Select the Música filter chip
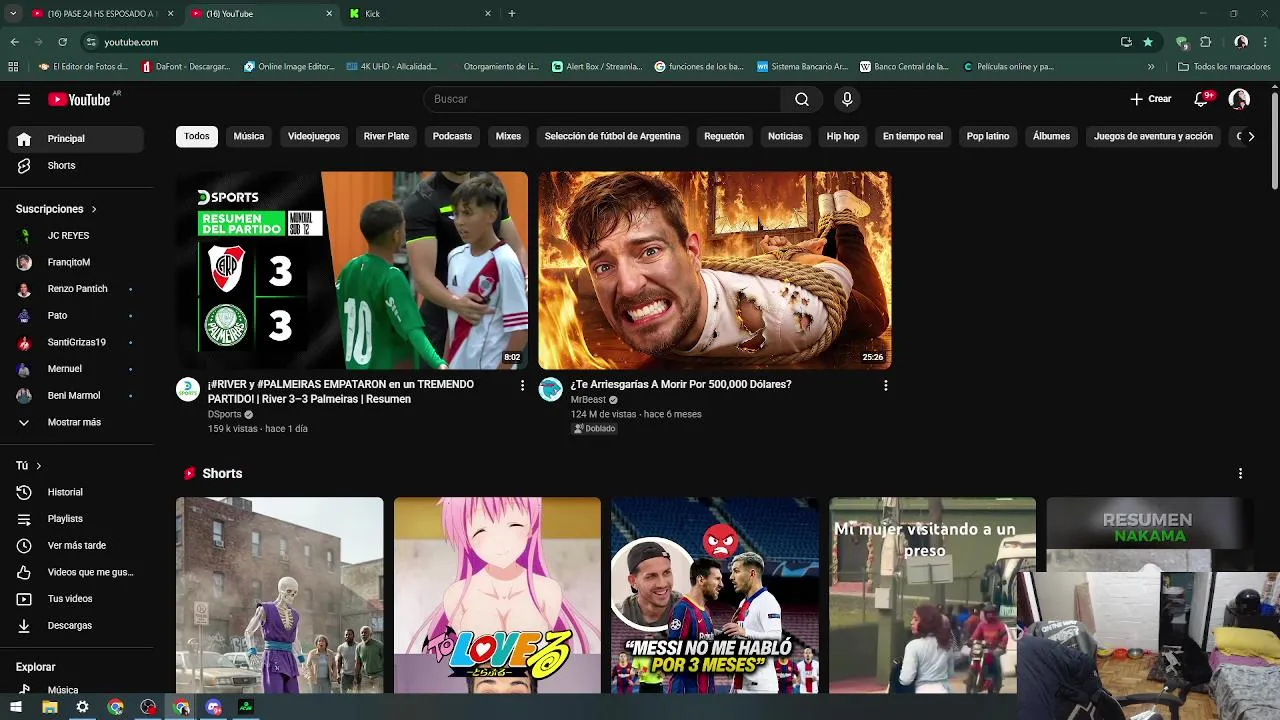 [x=249, y=136]
